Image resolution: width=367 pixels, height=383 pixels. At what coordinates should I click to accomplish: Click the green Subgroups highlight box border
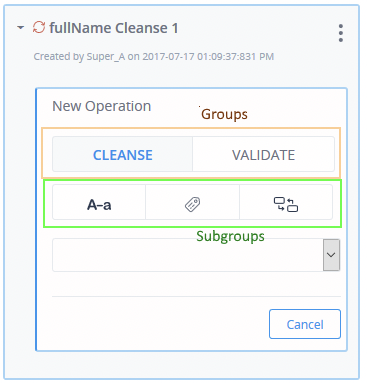pyautogui.click(x=192, y=180)
